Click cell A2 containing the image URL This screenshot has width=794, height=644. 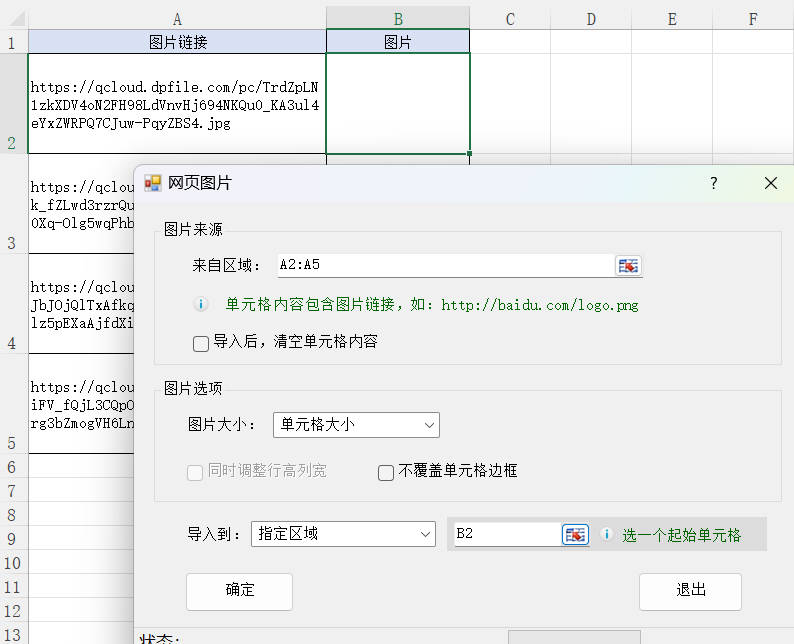177,105
